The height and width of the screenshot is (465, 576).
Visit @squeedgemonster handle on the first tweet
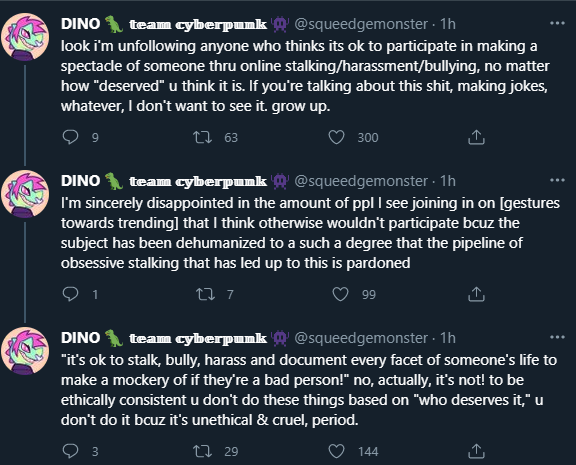pos(361,24)
